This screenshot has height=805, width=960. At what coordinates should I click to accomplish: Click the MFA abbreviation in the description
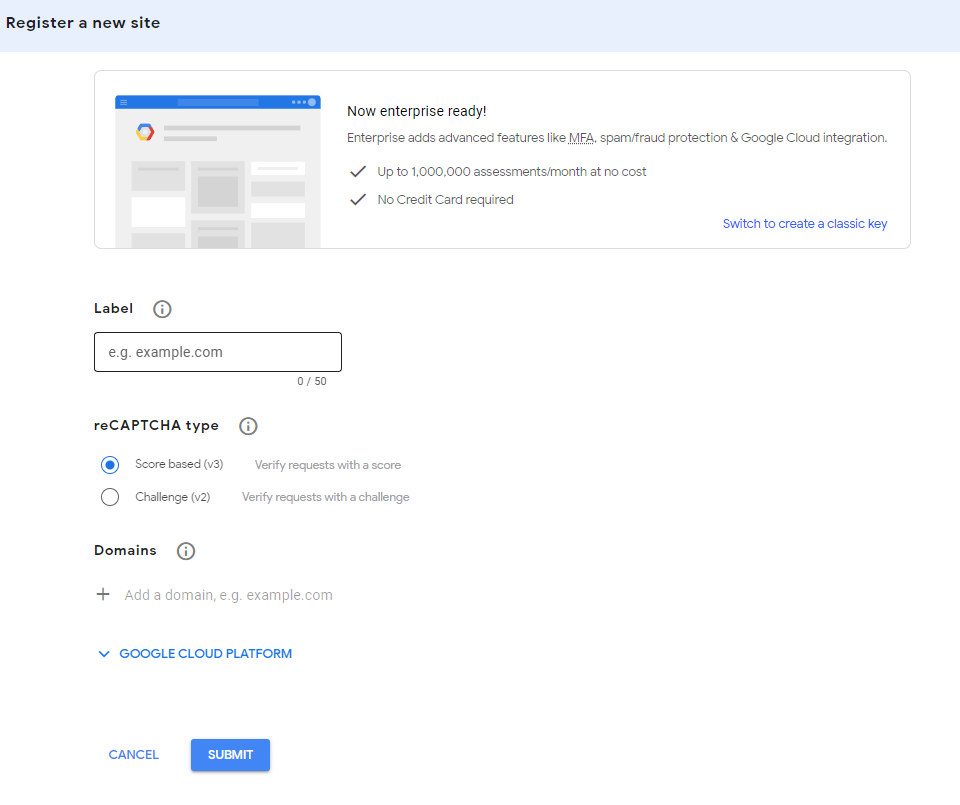tap(581, 138)
